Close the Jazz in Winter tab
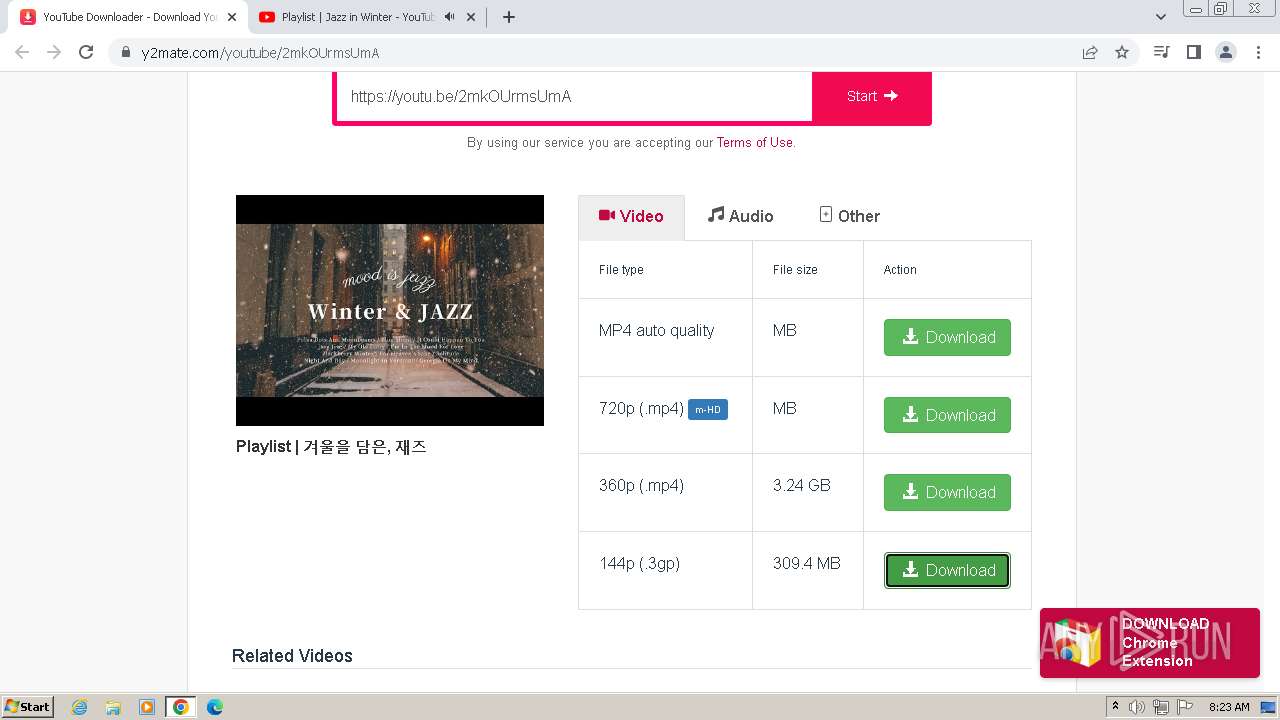 pyautogui.click(x=472, y=17)
